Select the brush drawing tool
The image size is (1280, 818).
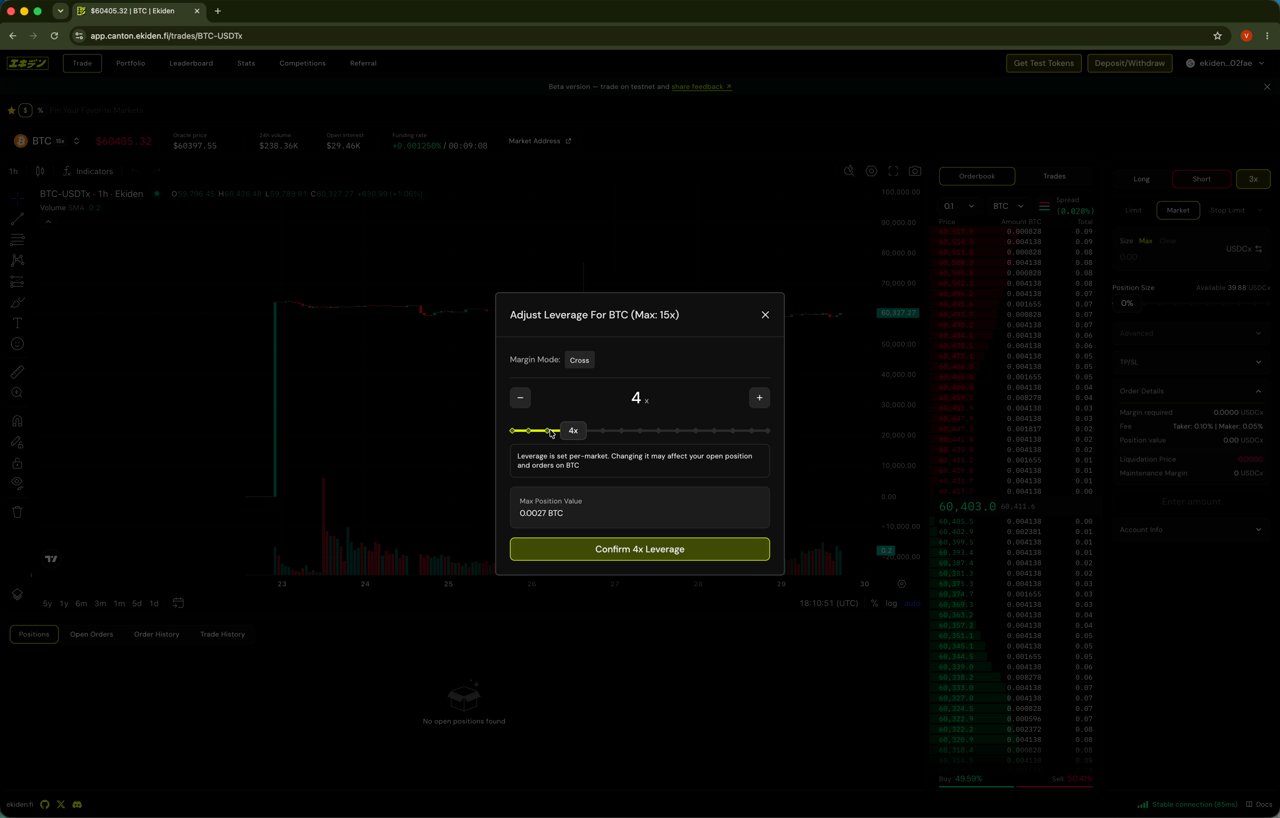(17, 302)
